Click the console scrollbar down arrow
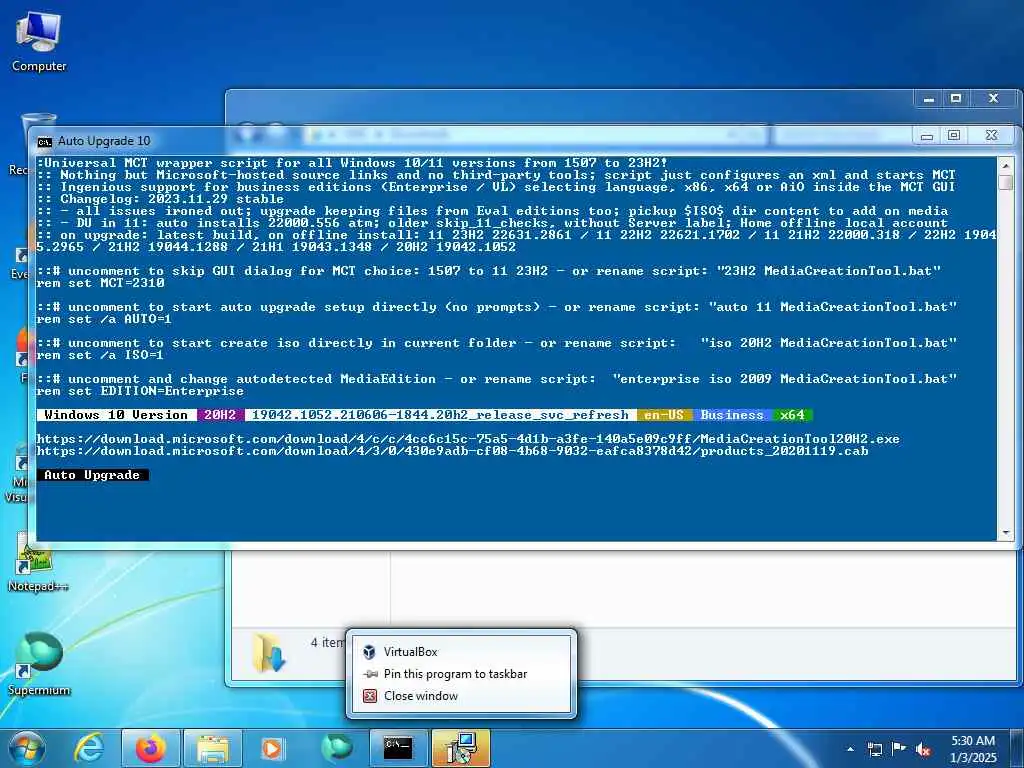The image size is (1024, 768). click(1006, 533)
